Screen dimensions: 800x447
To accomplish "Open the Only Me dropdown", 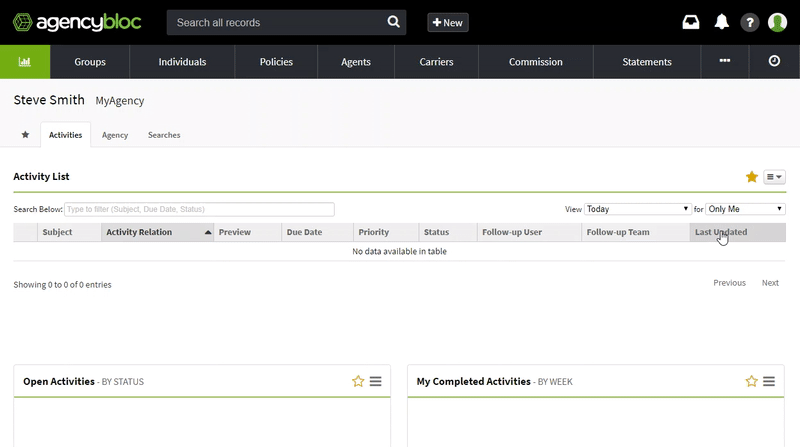I will [x=745, y=209].
